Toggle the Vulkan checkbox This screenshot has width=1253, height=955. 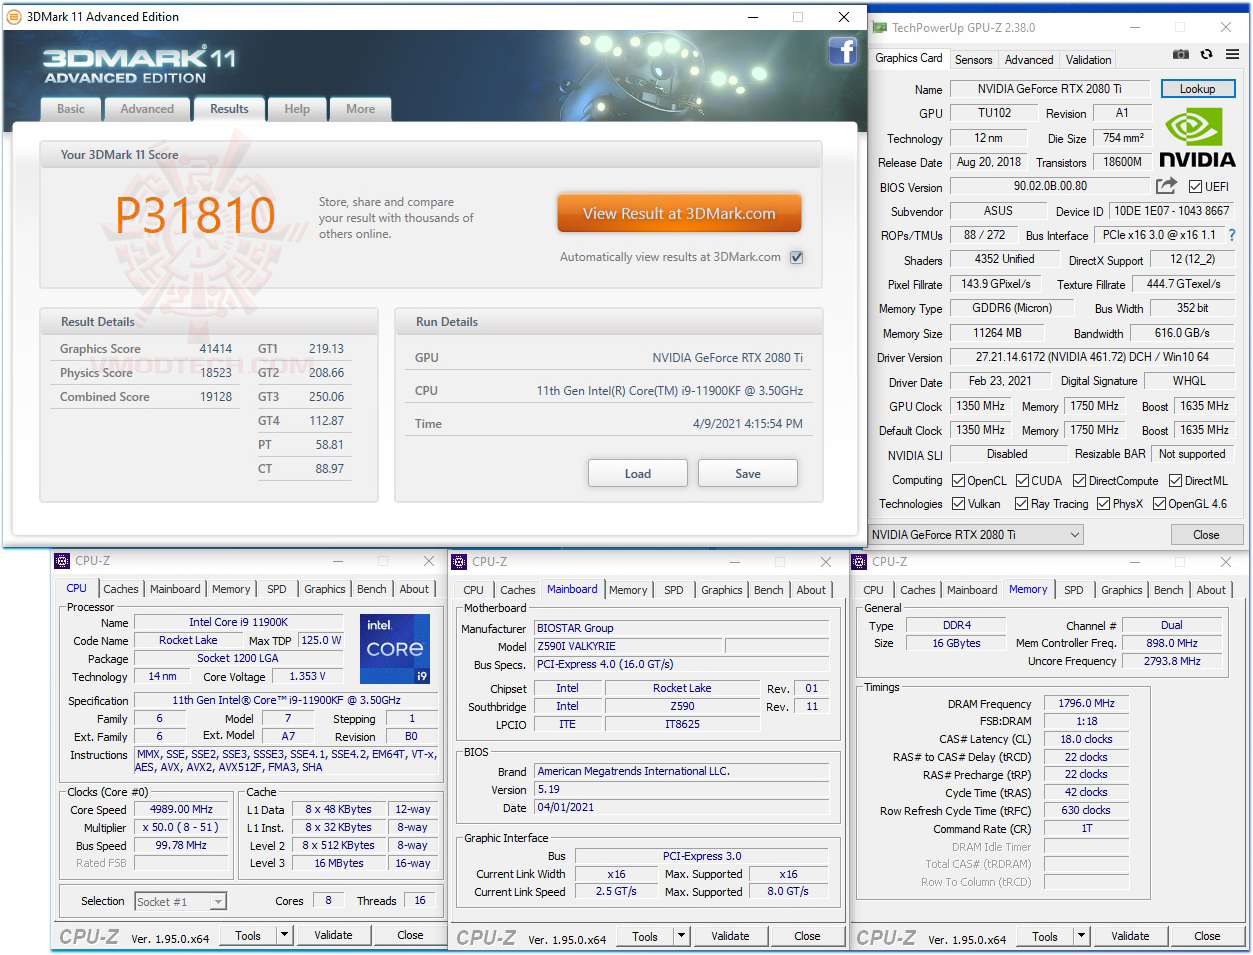click(958, 504)
